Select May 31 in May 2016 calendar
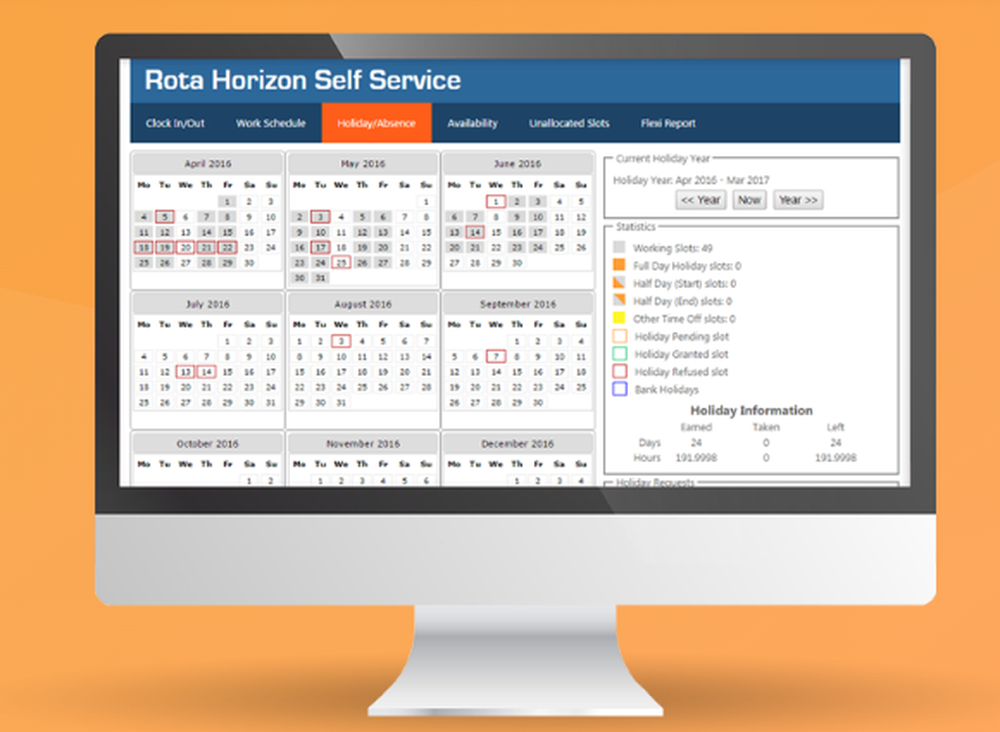 pyautogui.click(x=320, y=278)
